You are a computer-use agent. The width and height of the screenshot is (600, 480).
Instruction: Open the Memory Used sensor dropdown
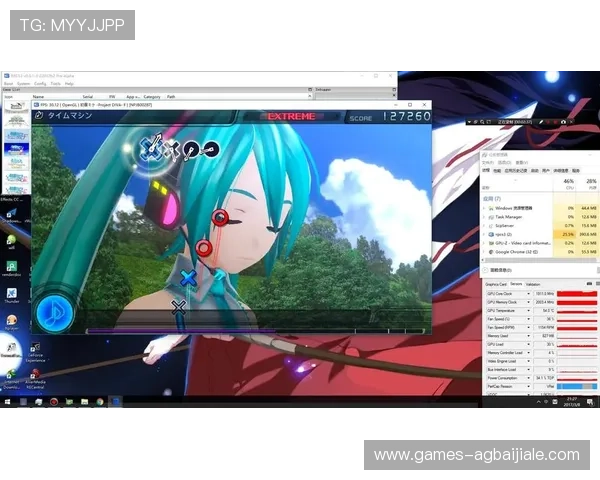tap(552, 336)
